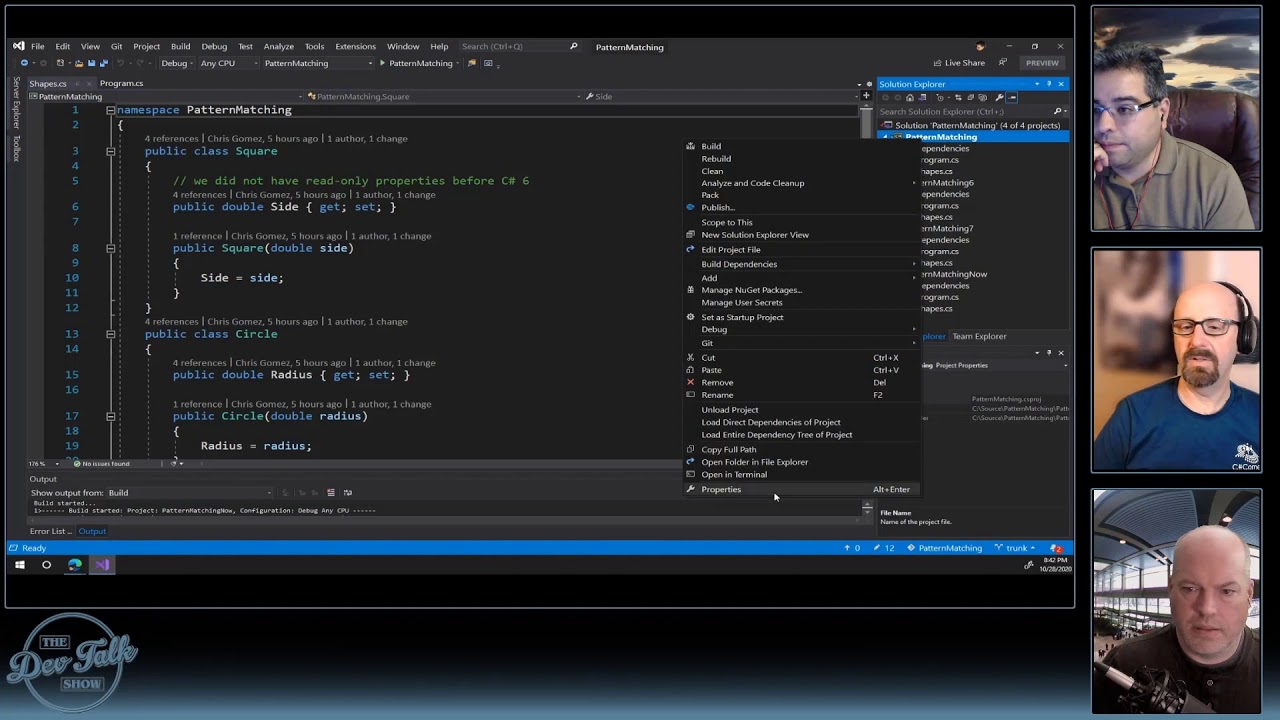
Task: Click the PatternMatching repository in status bar
Action: click(x=945, y=548)
